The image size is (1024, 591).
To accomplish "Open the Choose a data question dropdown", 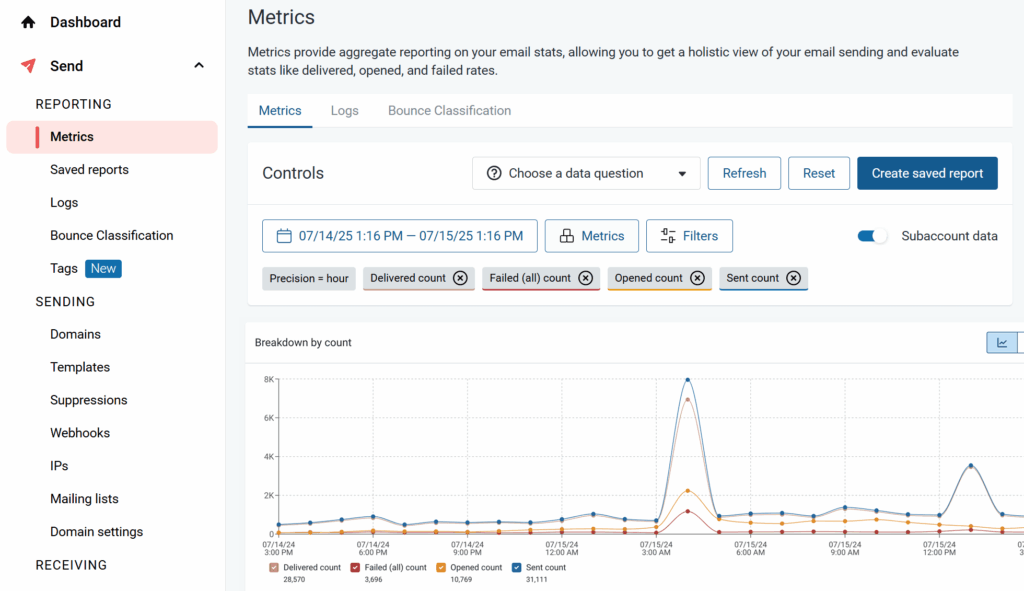I will point(586,173).
